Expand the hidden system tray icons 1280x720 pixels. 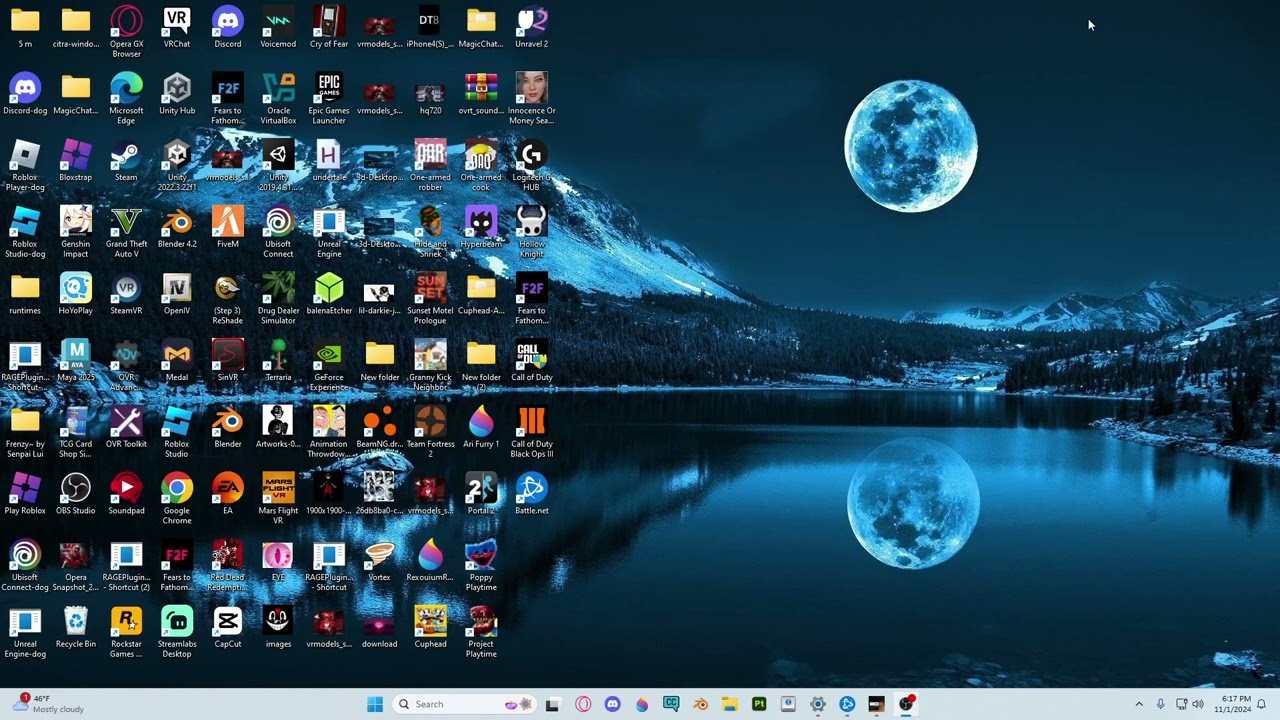pyautogui.click(x=1138, y=704)
